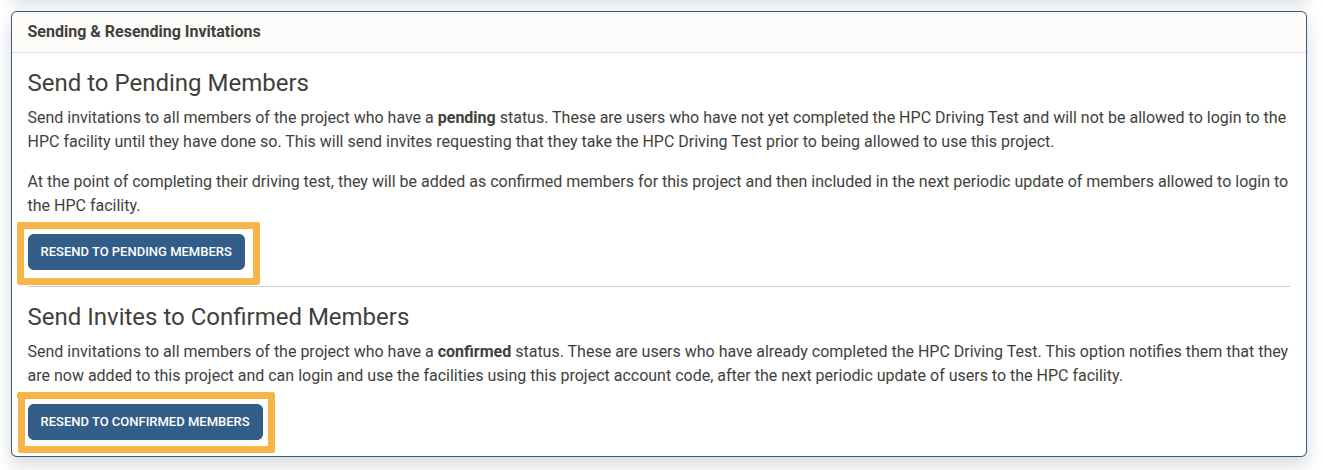
Task: Click the Sending & Resending Invitations panel header
Action: pos(144,32)
